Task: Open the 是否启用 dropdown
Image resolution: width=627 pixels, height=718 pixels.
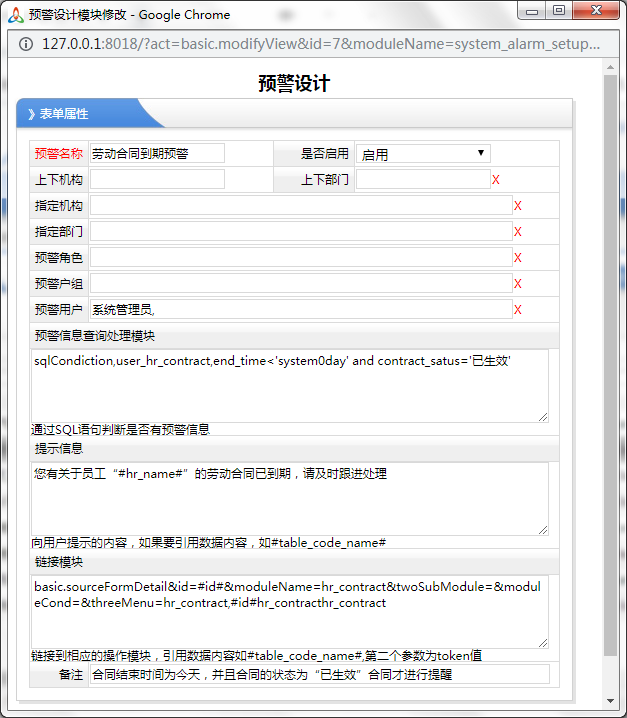Action: pos(423,154)
